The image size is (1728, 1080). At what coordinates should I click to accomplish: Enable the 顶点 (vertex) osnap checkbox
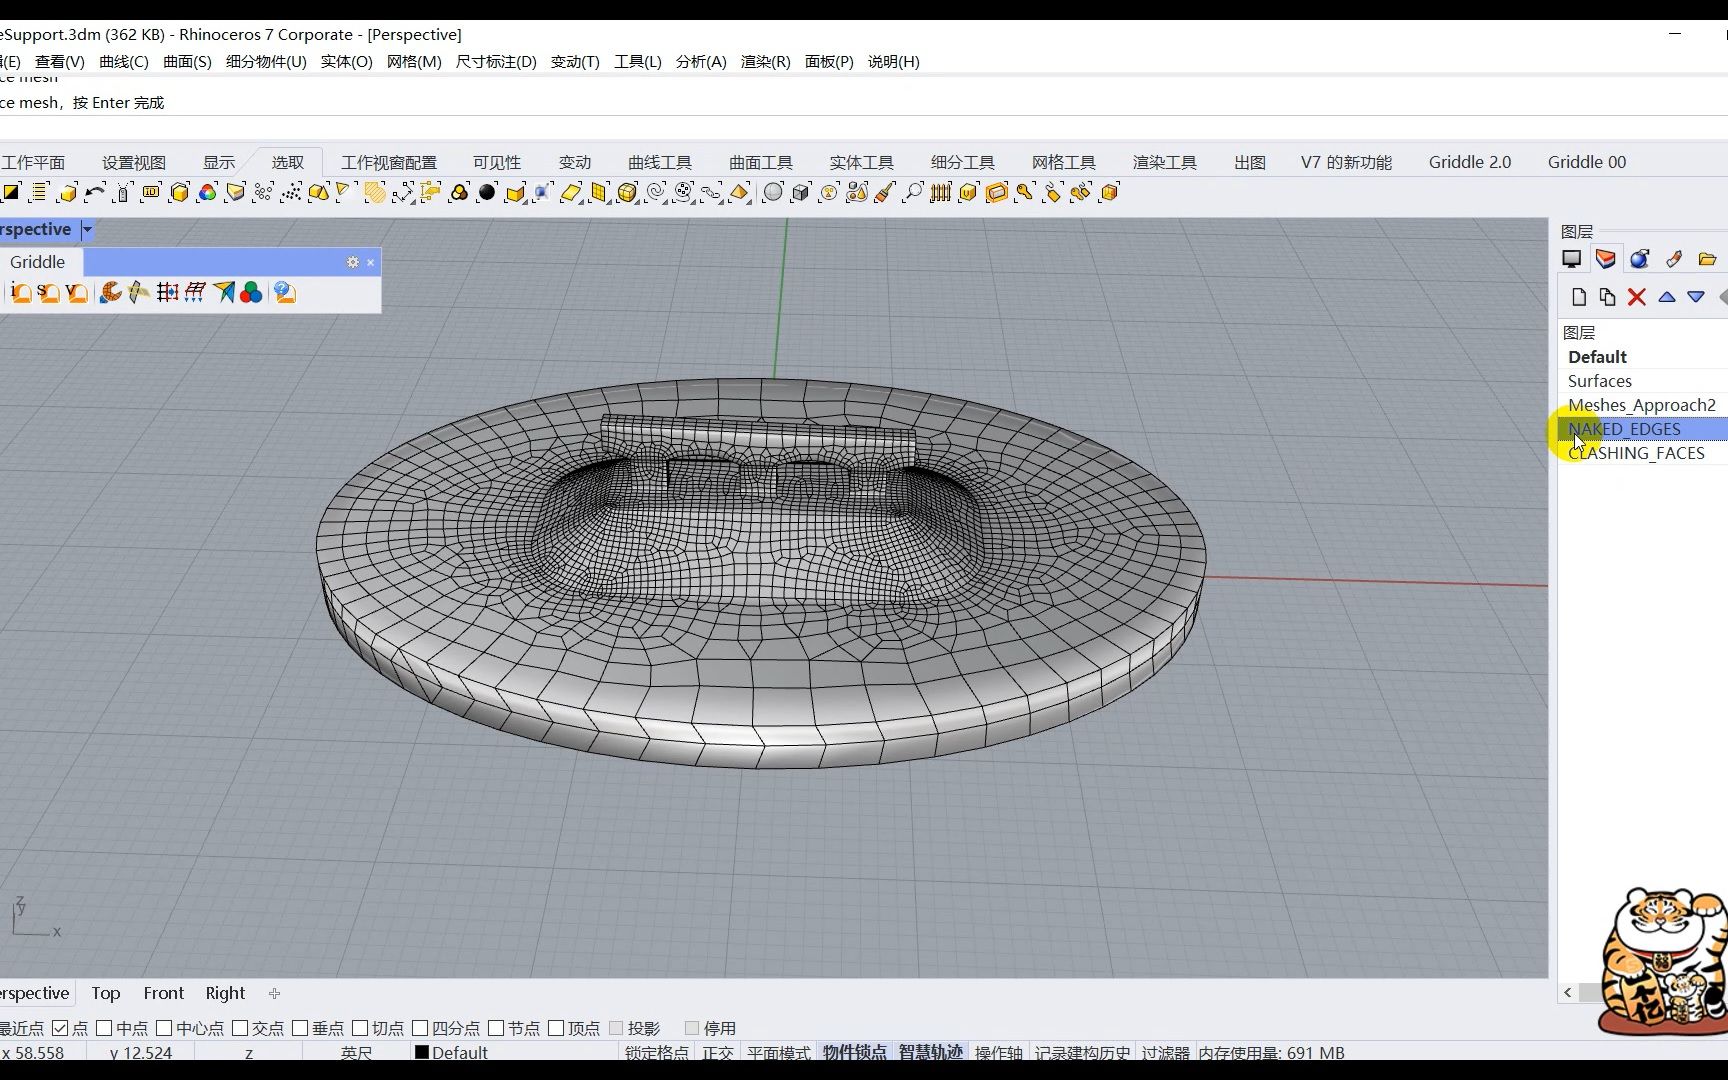point(556,1028)
